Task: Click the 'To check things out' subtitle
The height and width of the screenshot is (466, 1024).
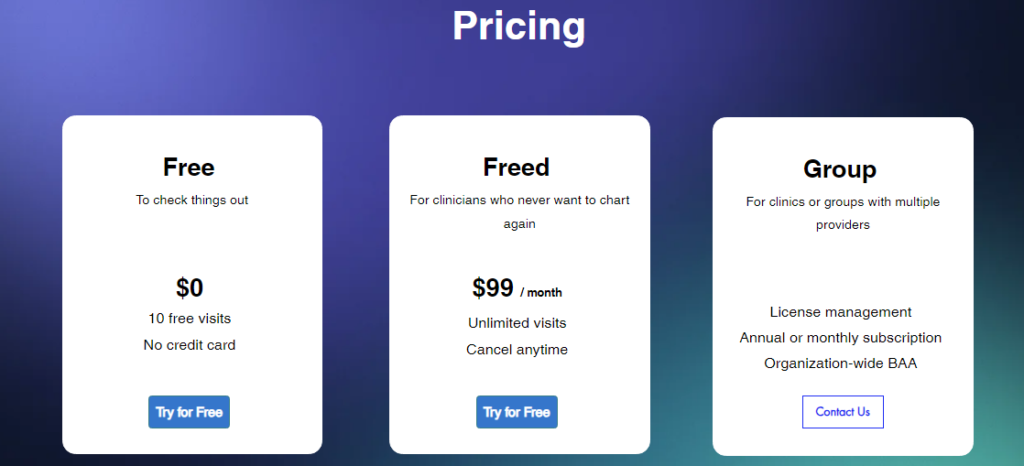Action: pos(192,200)
